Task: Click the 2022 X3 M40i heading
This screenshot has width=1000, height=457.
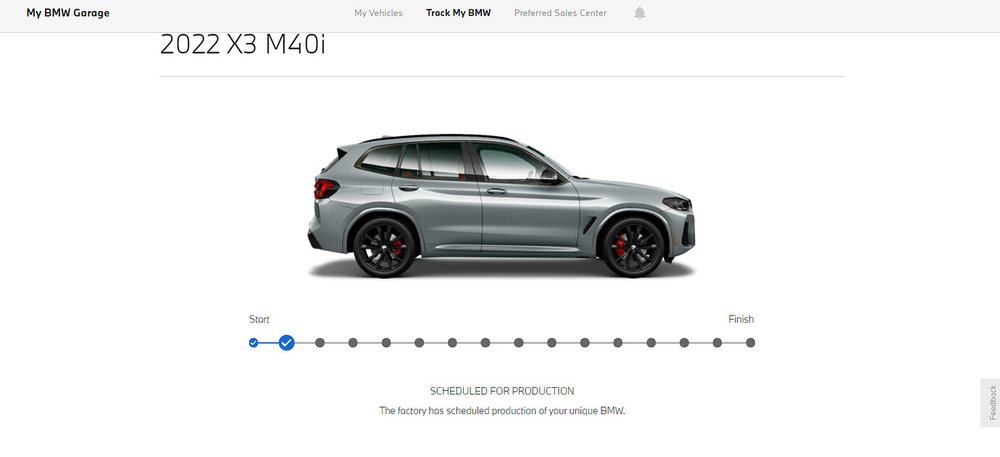Action: pos(242,45)
